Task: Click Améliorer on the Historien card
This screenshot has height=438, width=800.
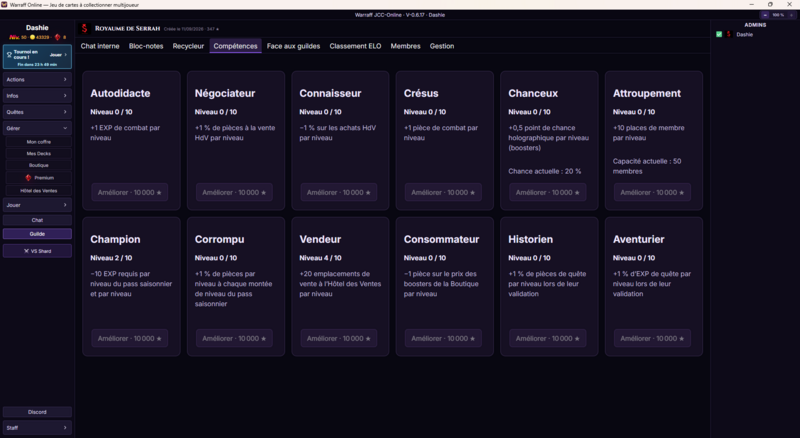Action: (547, 338)
